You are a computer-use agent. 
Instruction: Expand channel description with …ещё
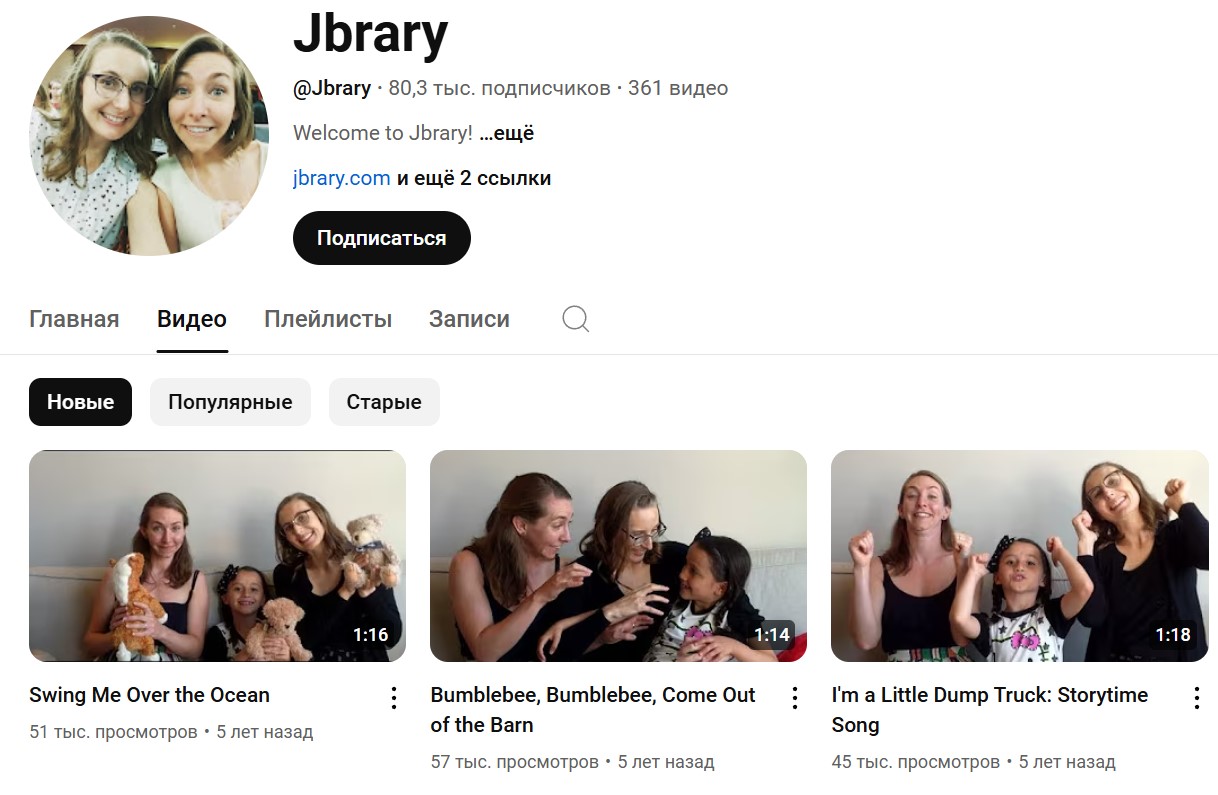pos(506,133)
